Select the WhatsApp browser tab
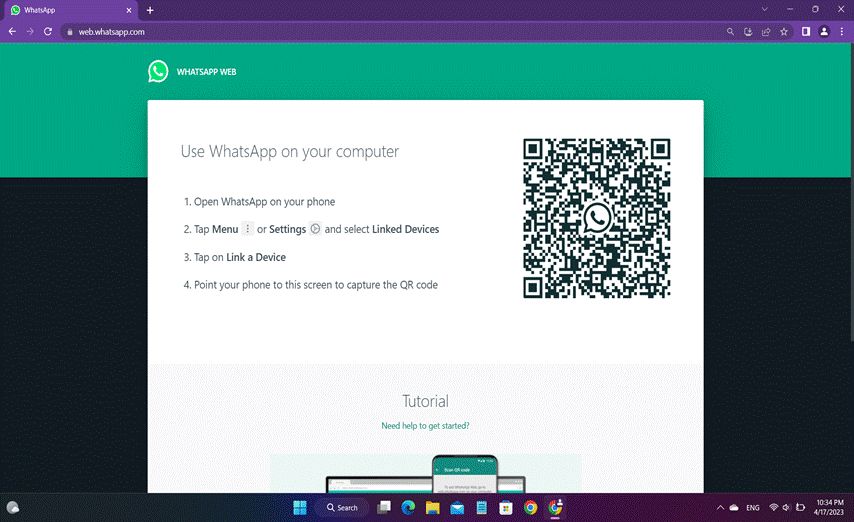Screen dimensions: 854x522 tap(69, 10)
